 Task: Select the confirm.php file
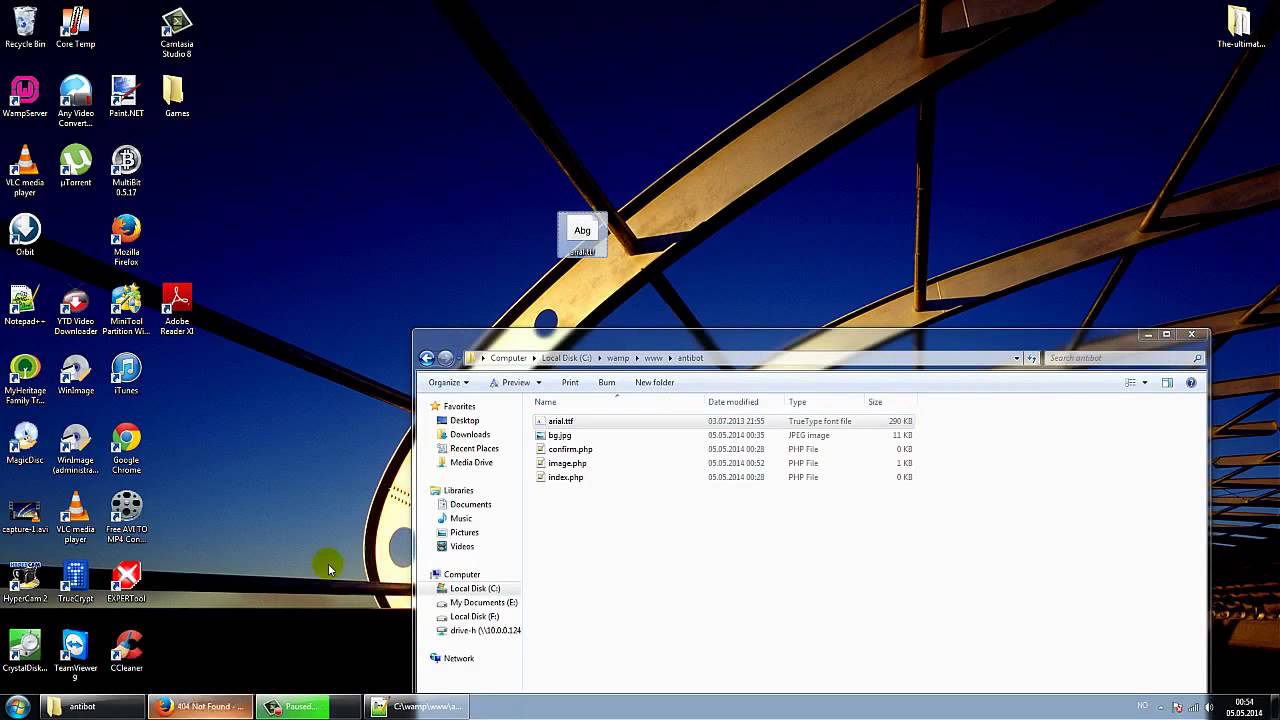pos(570,449)
